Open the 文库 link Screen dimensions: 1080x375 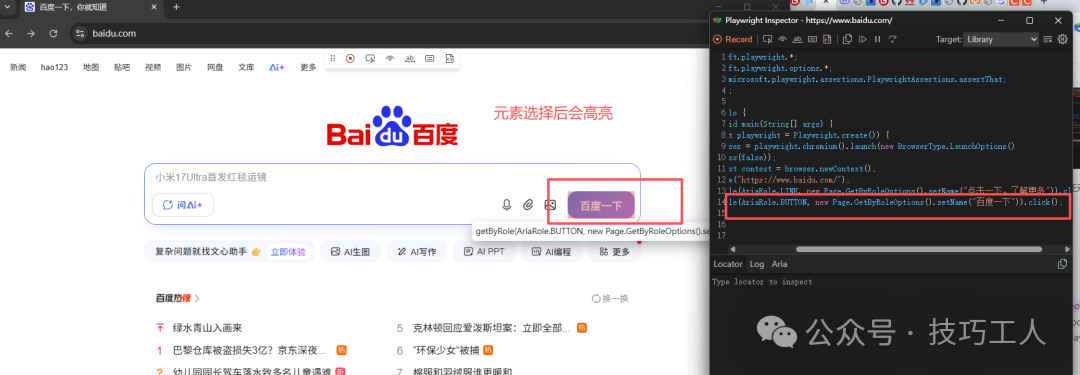(x=246, y=68)
